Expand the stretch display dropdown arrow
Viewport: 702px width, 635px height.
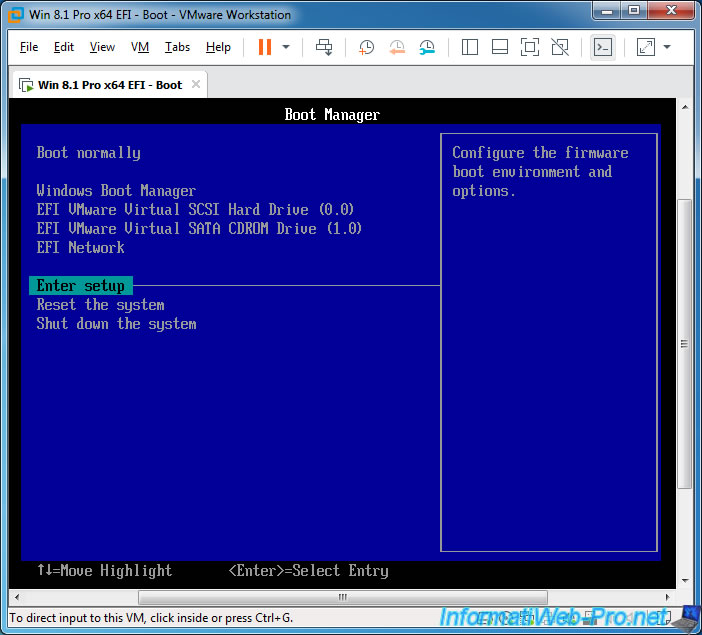pyautogui.click(x=667, y=47)
